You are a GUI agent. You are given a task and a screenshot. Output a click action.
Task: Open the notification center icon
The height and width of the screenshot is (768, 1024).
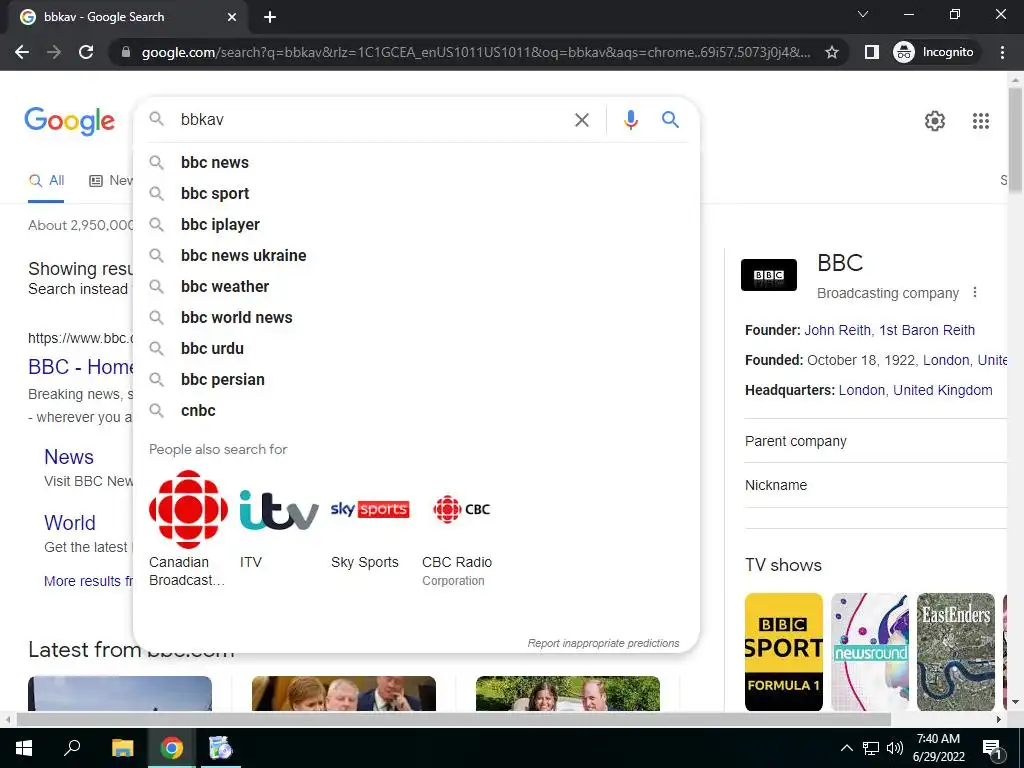point(992,749)
